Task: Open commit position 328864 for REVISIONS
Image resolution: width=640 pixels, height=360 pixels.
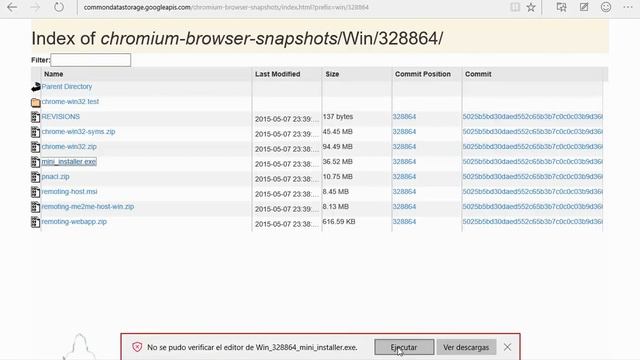Action: click(404, 117)
